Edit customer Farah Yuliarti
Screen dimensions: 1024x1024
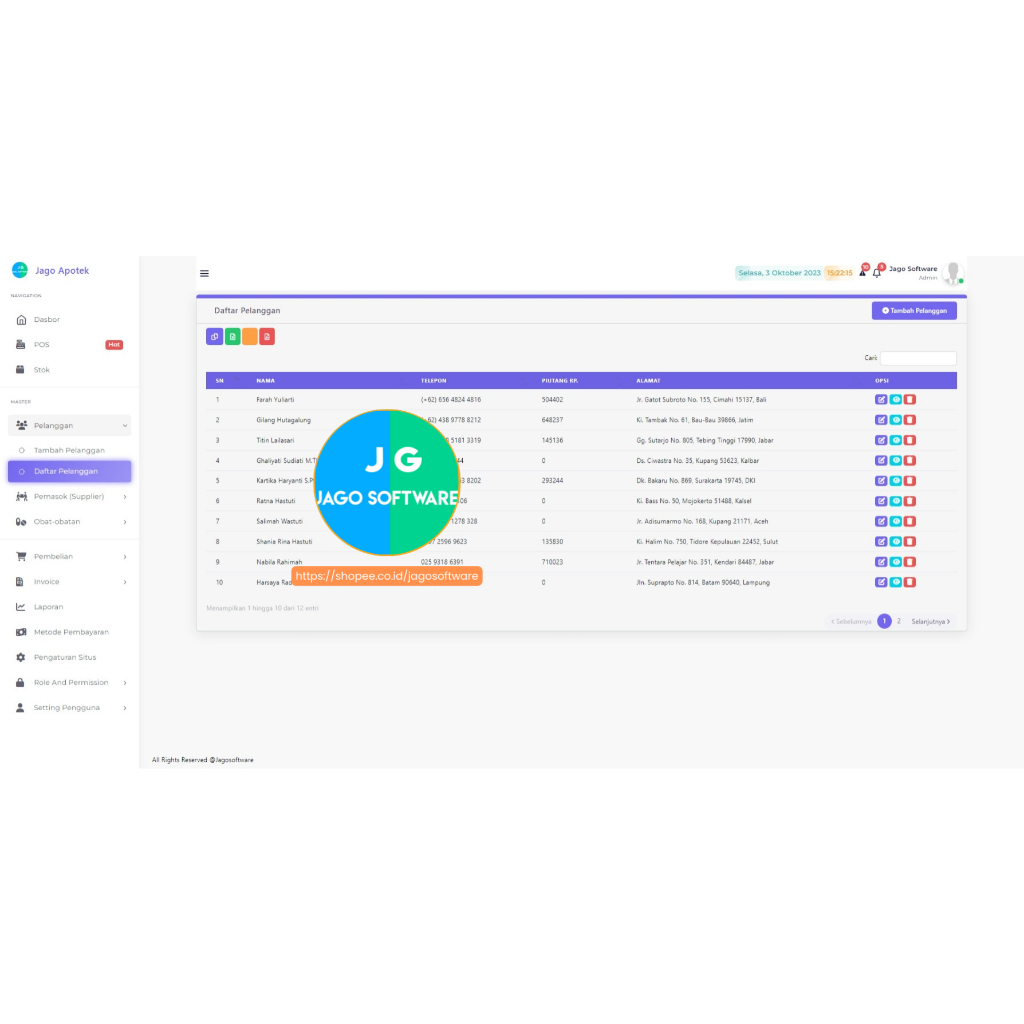pyautogui.click(x=881, y=400)
